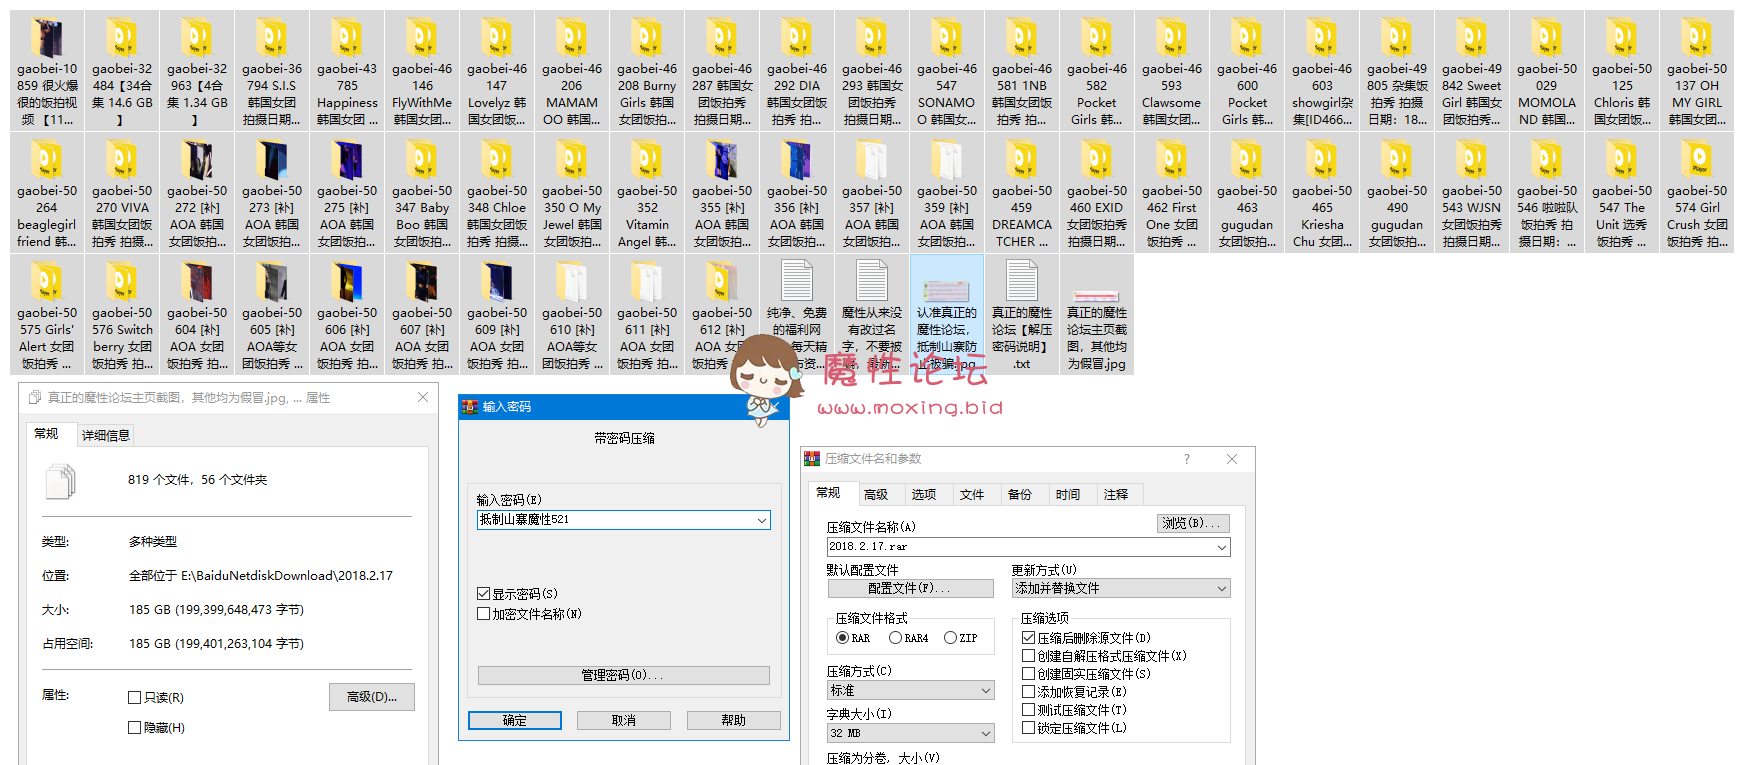This screenshot has width=1742, height=765.
Task: Select folder gaobei-46 146 FlyWithMe
Action: pyautogui.click(x=422, y=71)
